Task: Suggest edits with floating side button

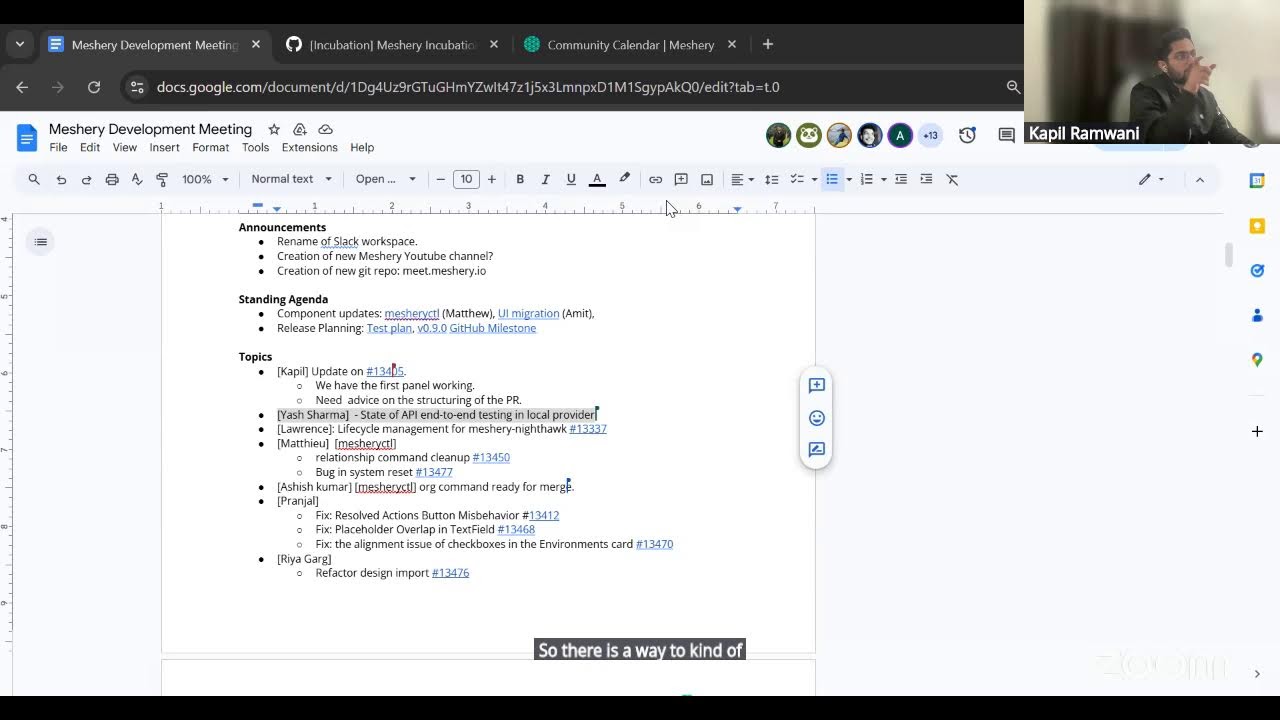Action: (816, 450)
